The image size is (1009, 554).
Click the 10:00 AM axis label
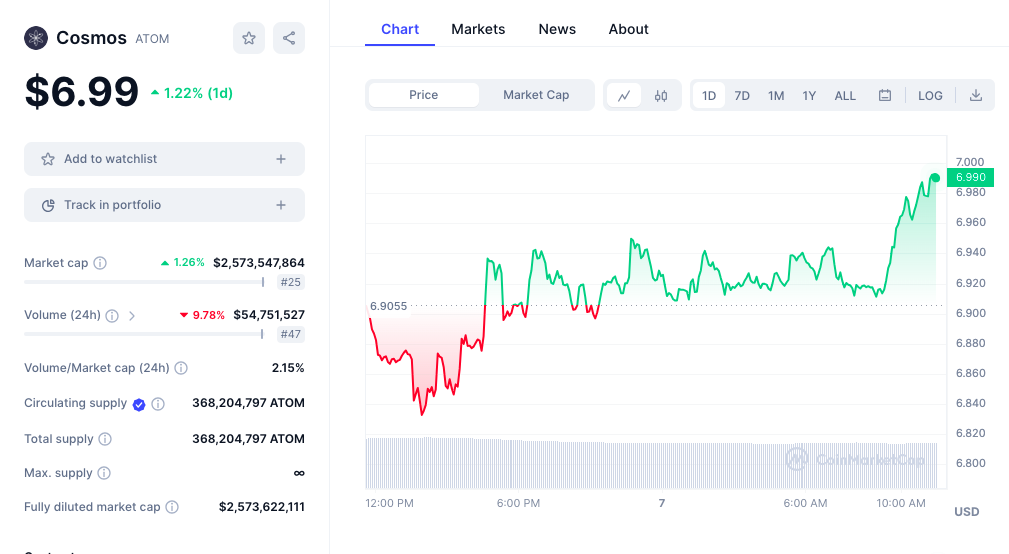(x=901, y=503)
